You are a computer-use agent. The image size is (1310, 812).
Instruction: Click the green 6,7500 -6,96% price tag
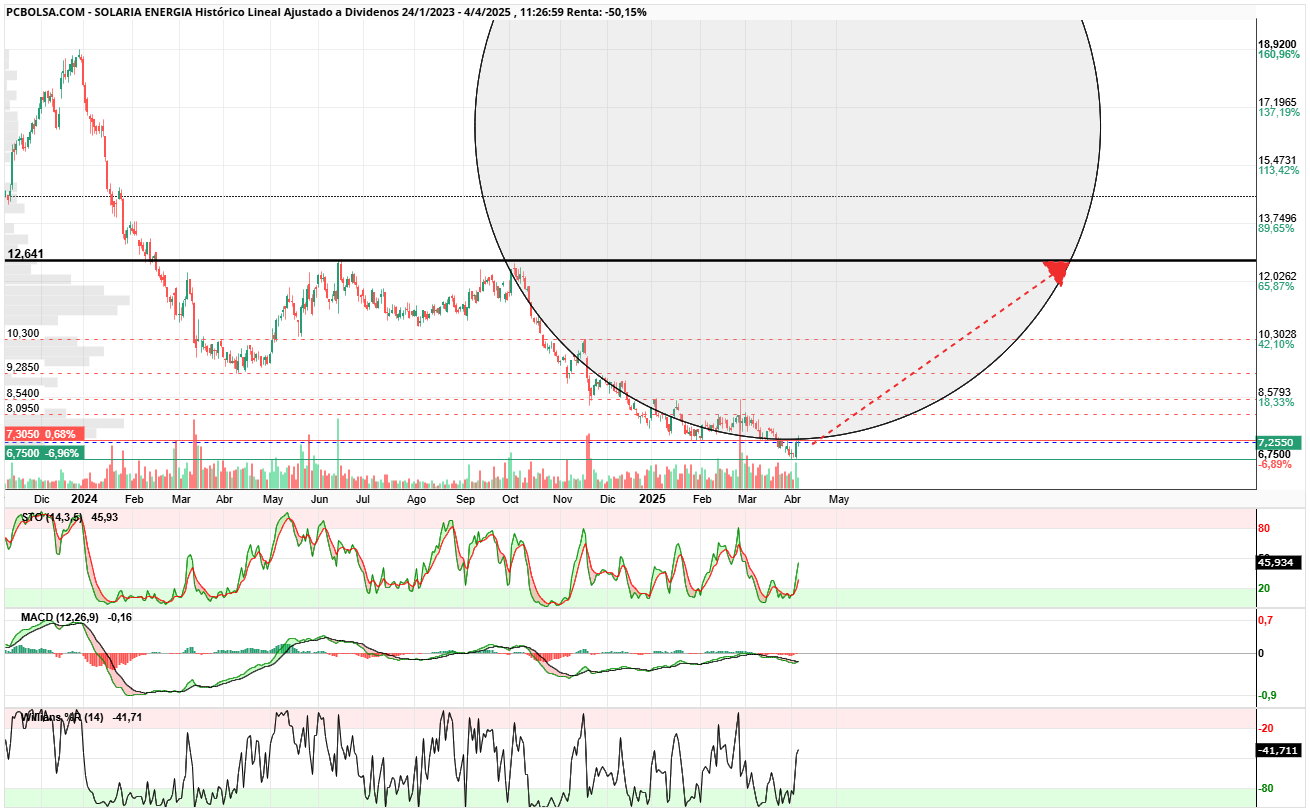point(44,453)
